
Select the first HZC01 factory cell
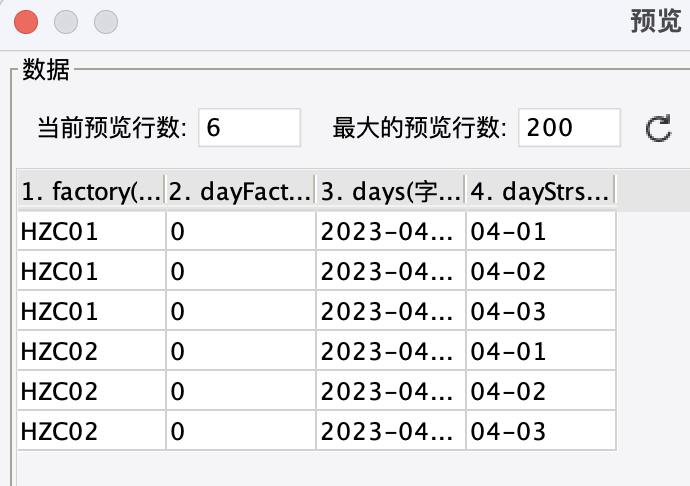click(91, 231)
